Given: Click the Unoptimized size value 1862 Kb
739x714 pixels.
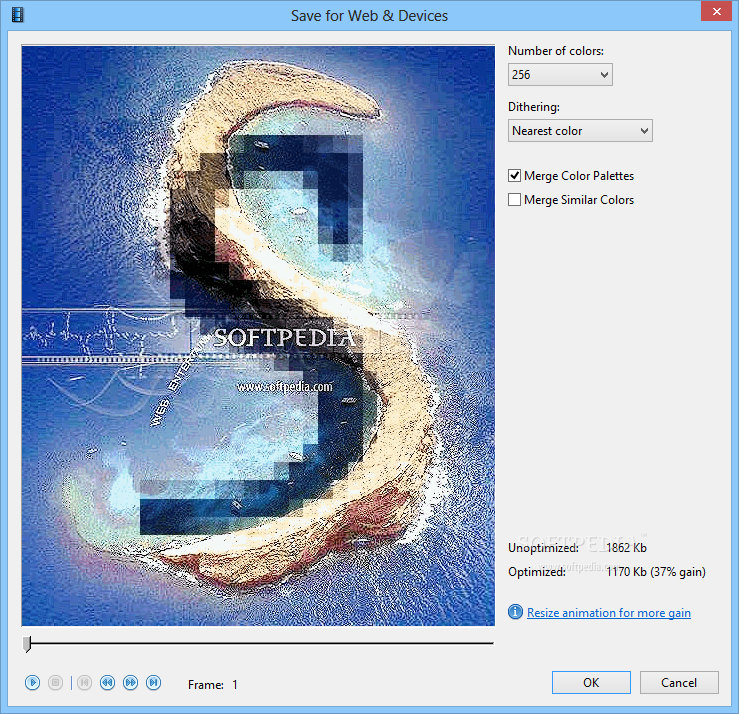Looking at the screenshot, I should (x=626, y=548).
